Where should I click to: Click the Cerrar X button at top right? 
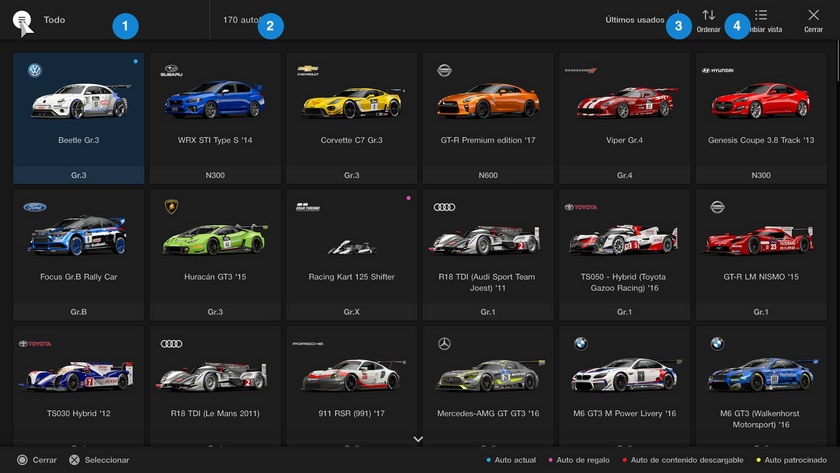pyautogui.click(x=813, y=16)
